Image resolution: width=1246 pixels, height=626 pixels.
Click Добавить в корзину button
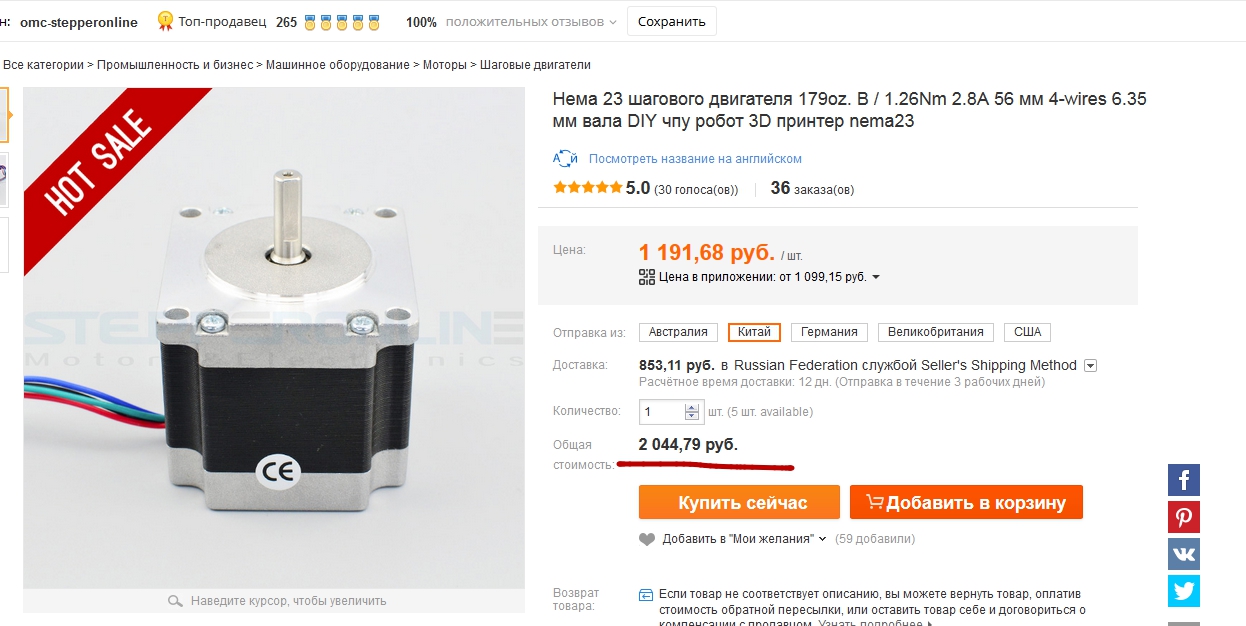point(966,502)
